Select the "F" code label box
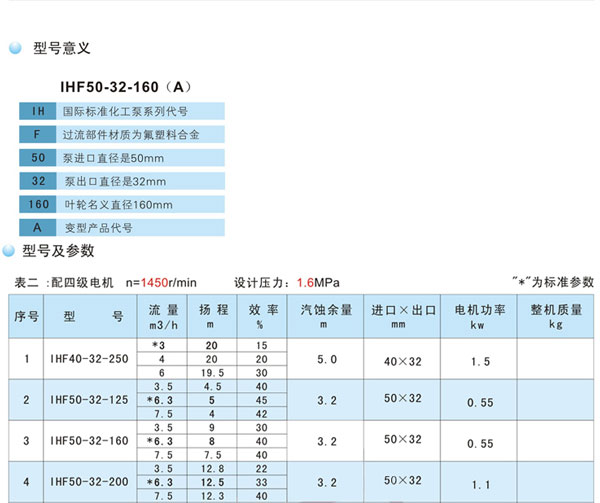This screenshot has width=600, height=503. coord(37,134)
